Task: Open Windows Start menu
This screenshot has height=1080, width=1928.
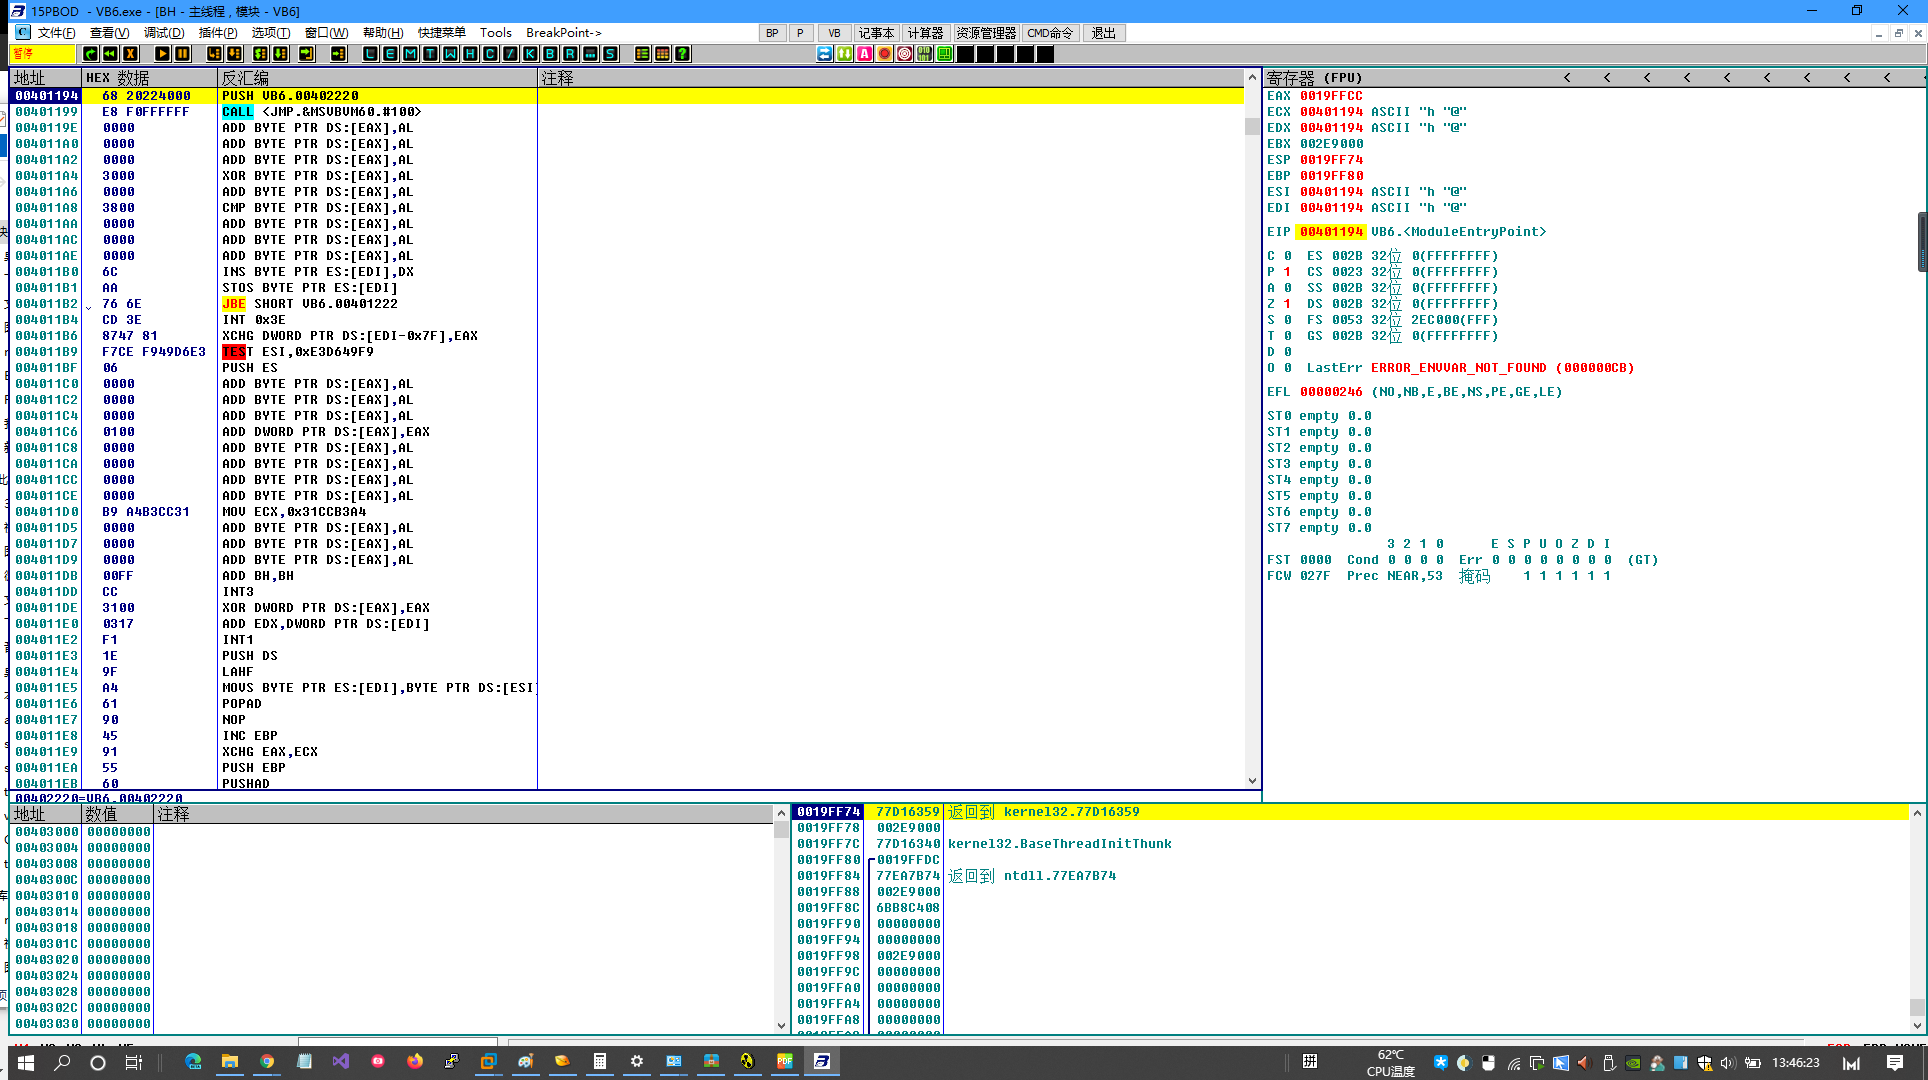Action: 26,1062
